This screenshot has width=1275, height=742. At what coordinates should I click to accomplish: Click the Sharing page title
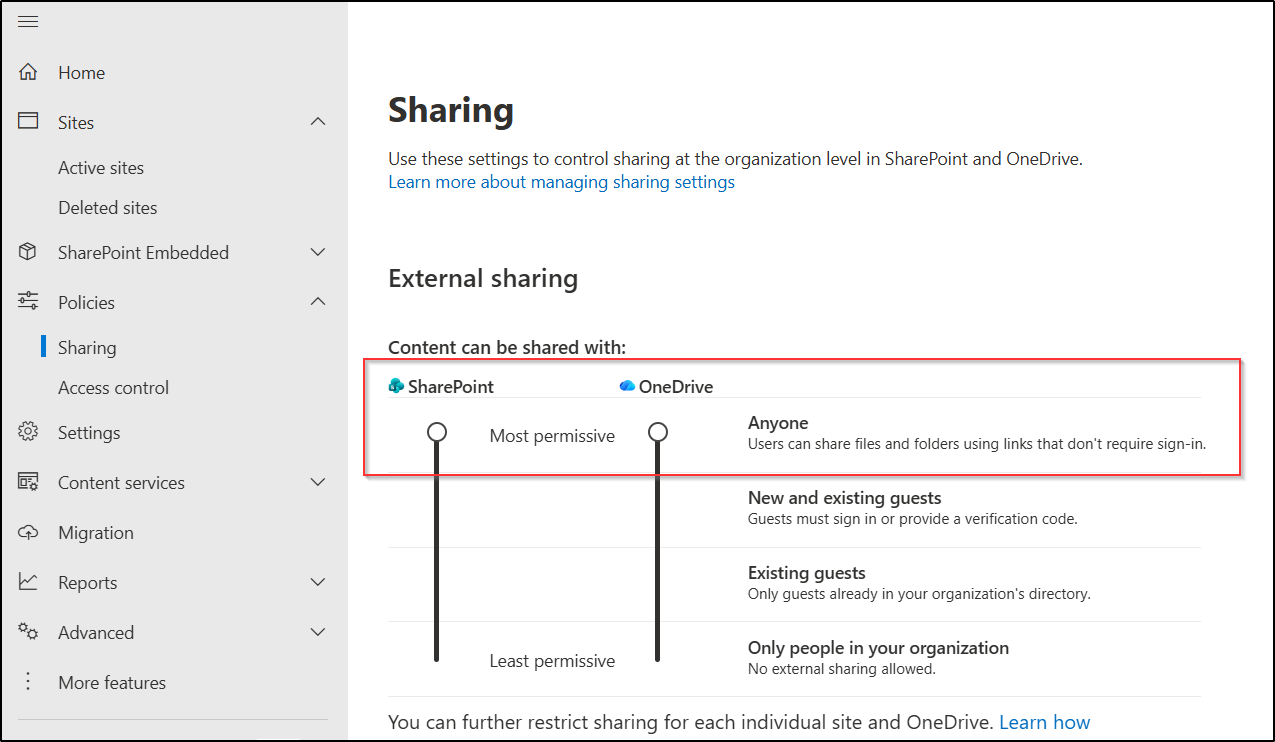(451, 110)
